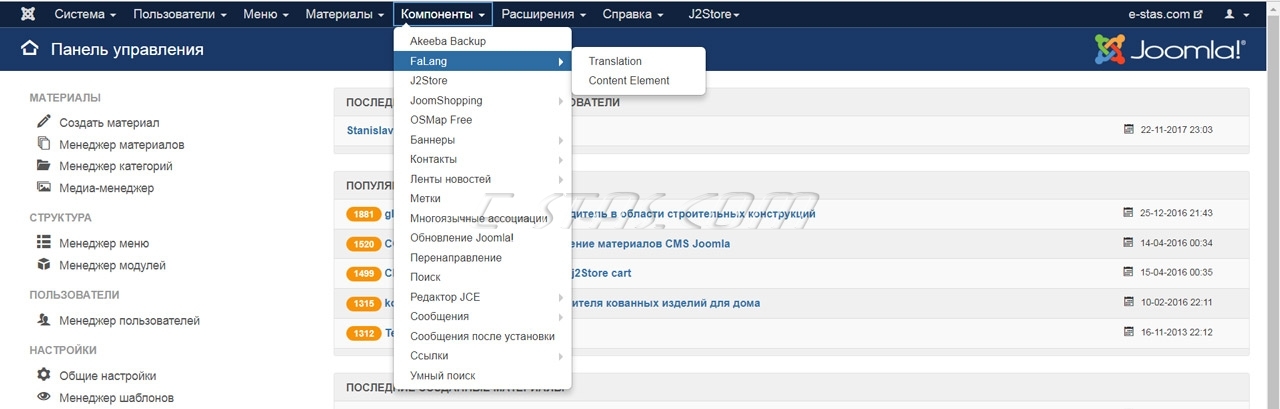Click the cube icon for Менеджер модулей

click(44, 265)
